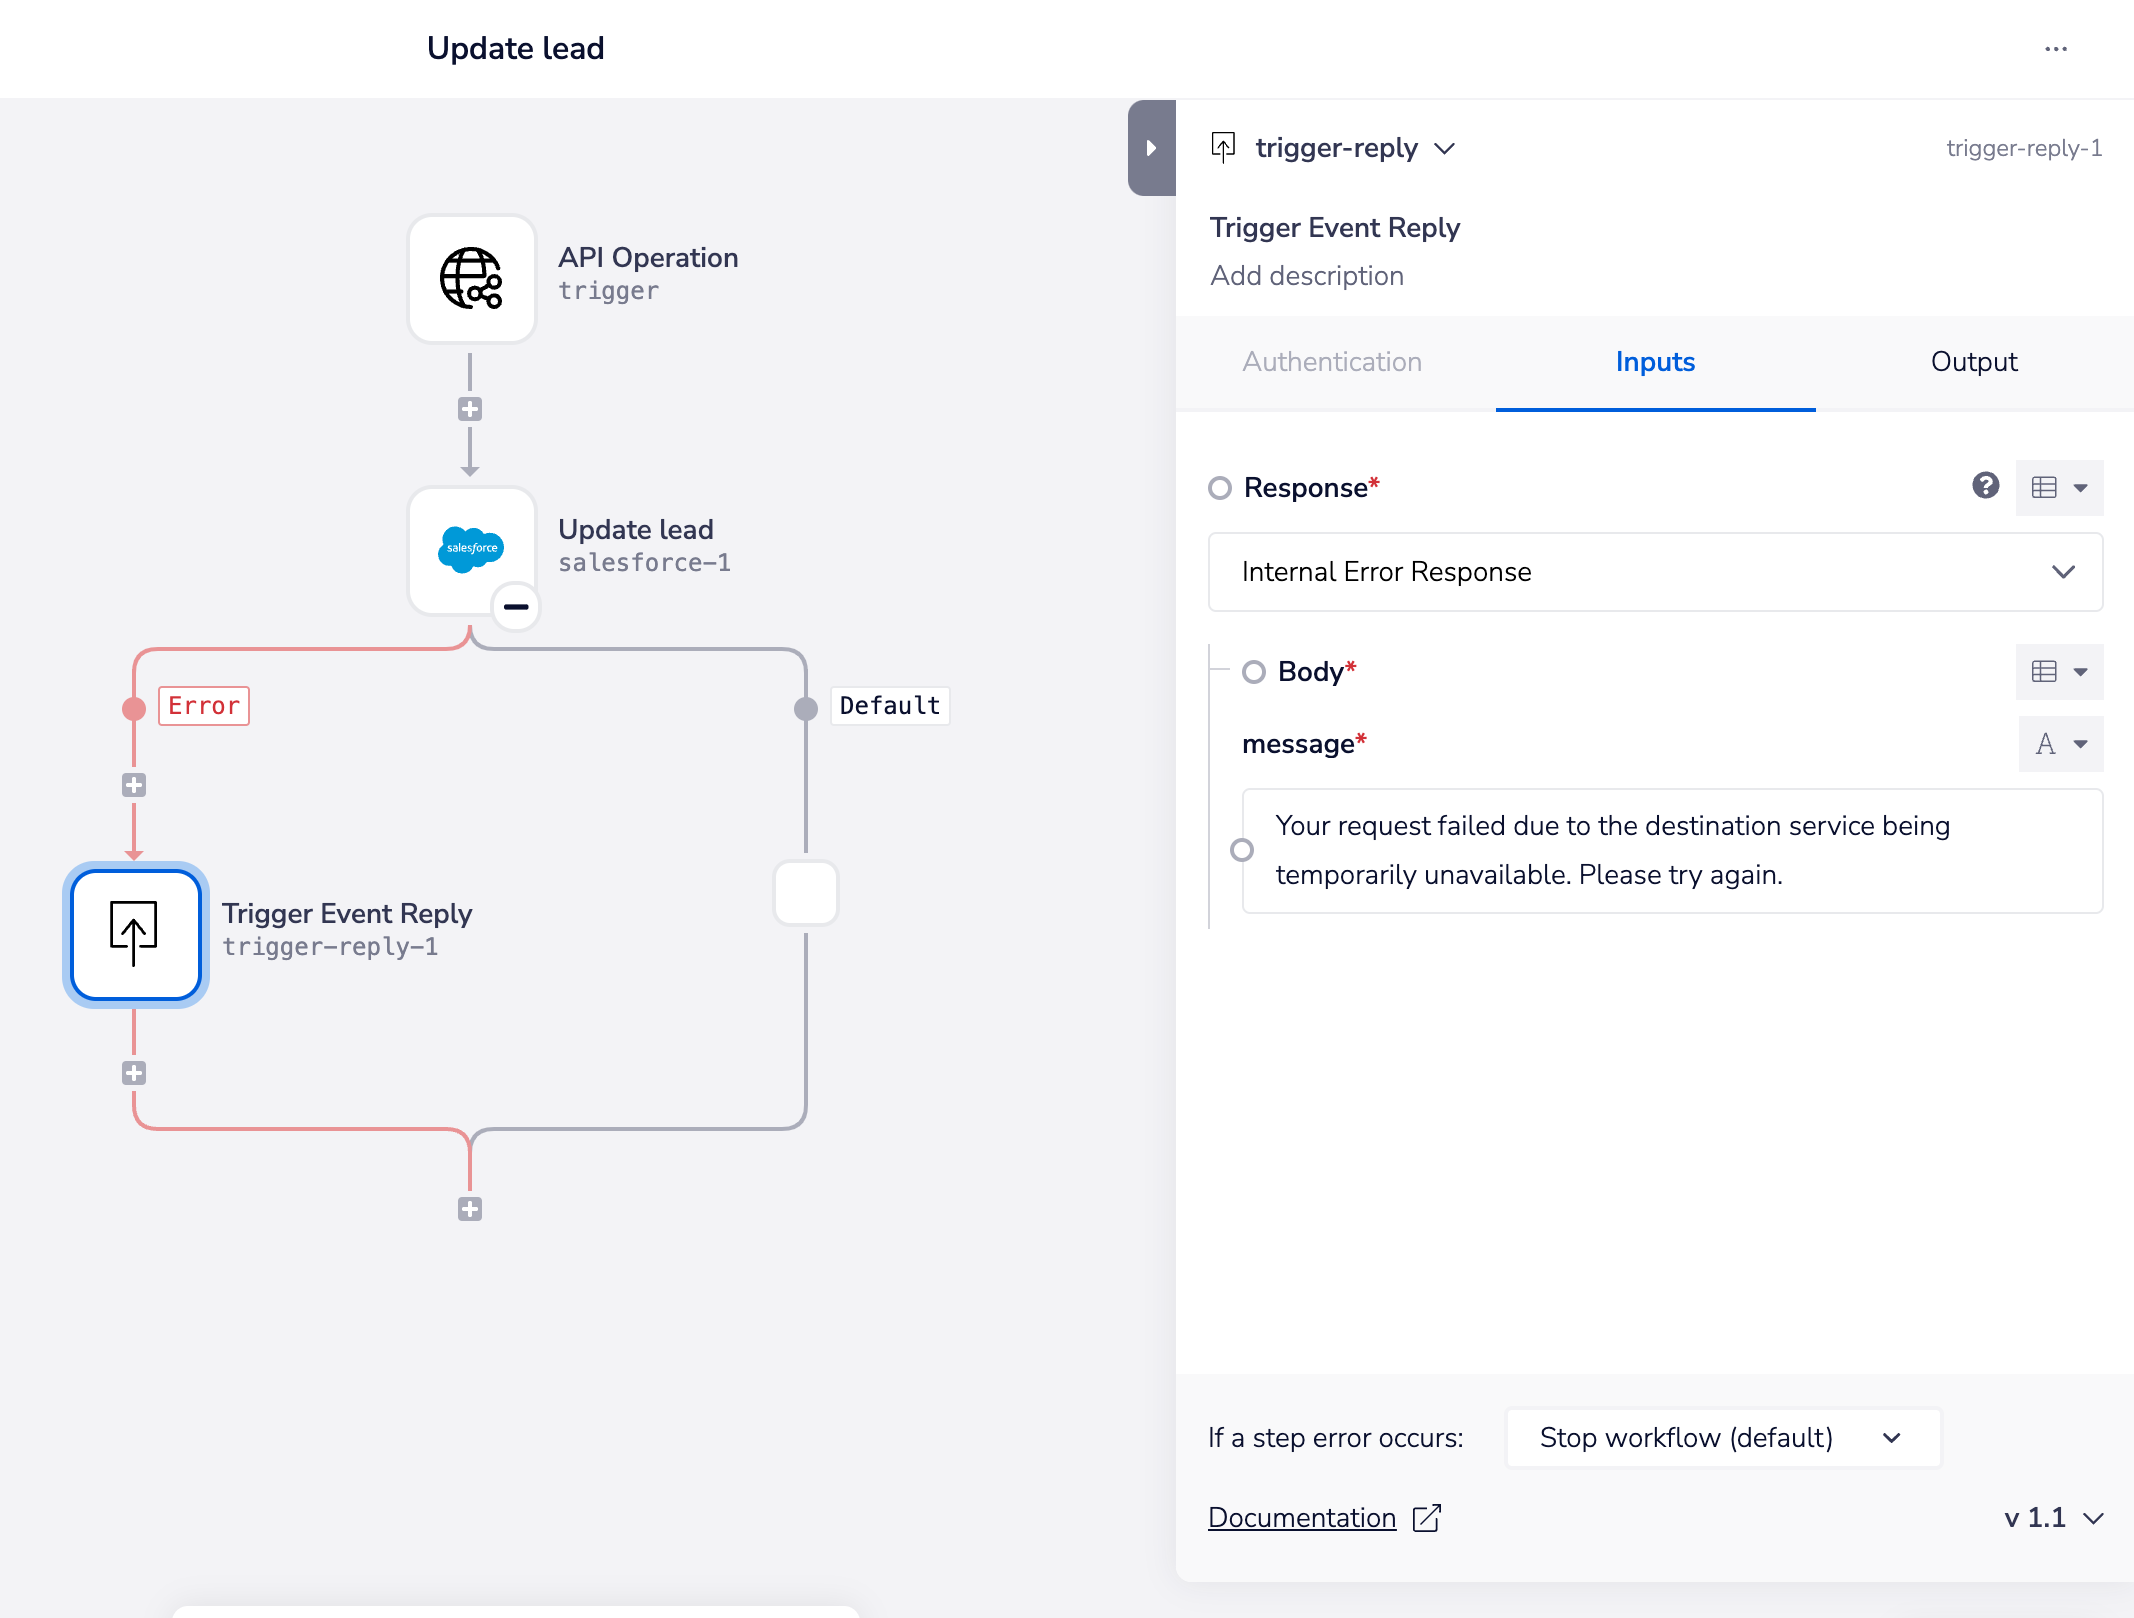Switch to the Output tab
Screen dimensions: 2134x1618
pyautogui.click(x=1973, y=362)
